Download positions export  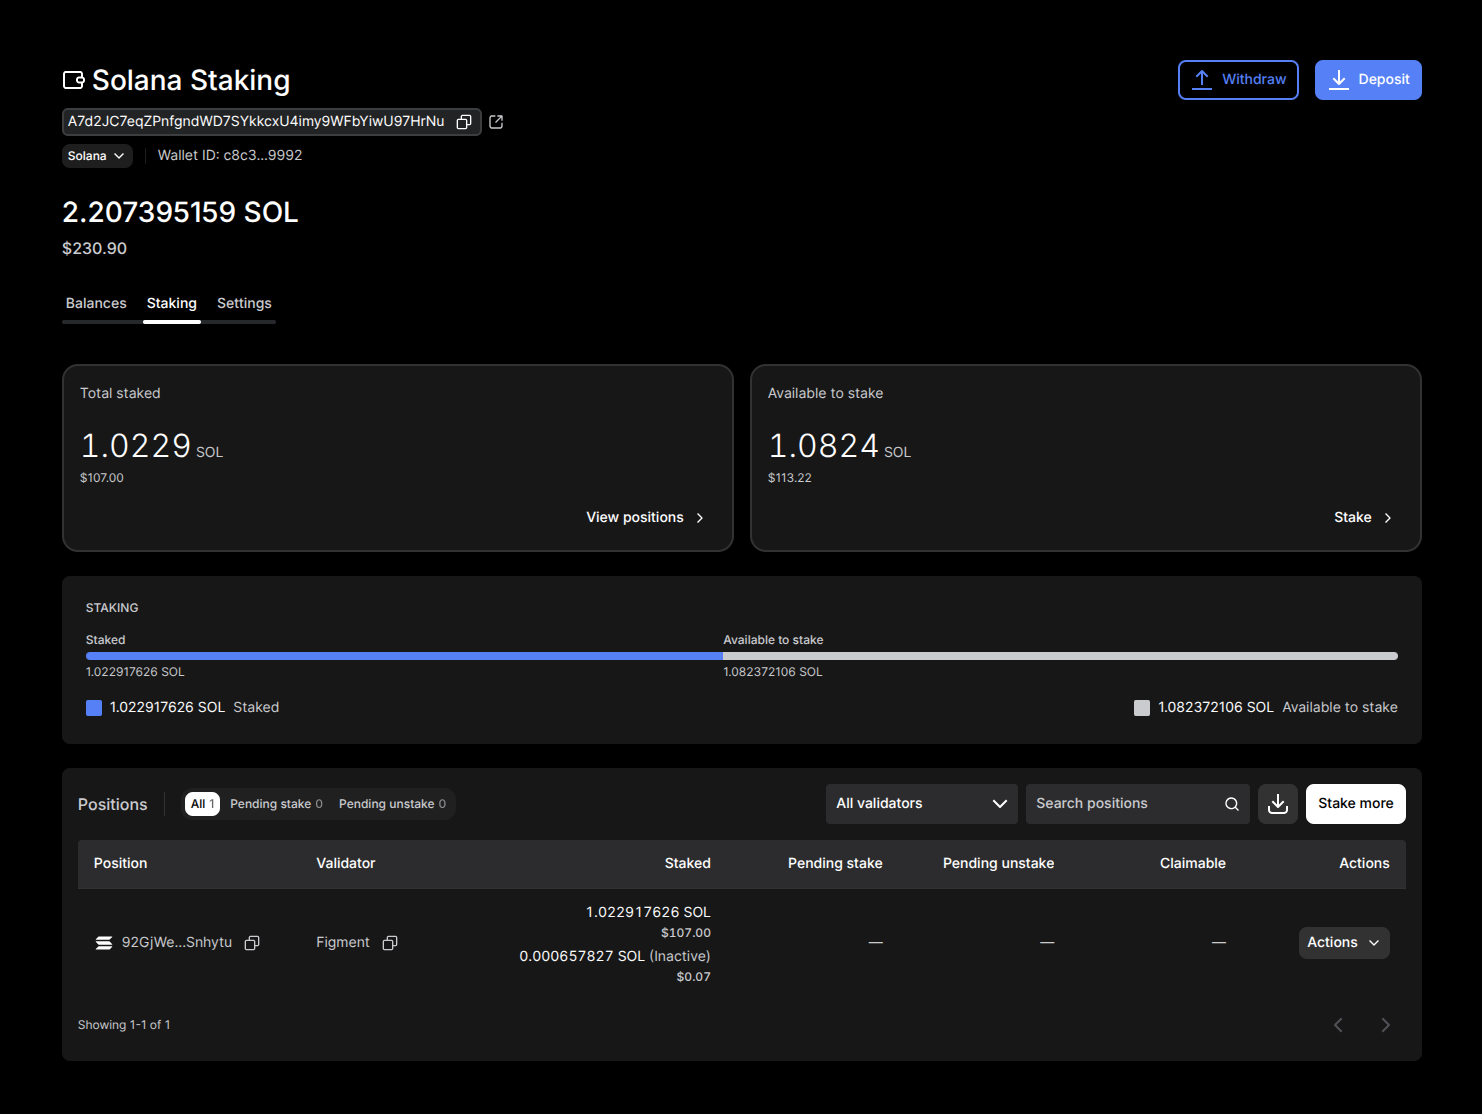pyautogui.click(x=1278, y=804)
